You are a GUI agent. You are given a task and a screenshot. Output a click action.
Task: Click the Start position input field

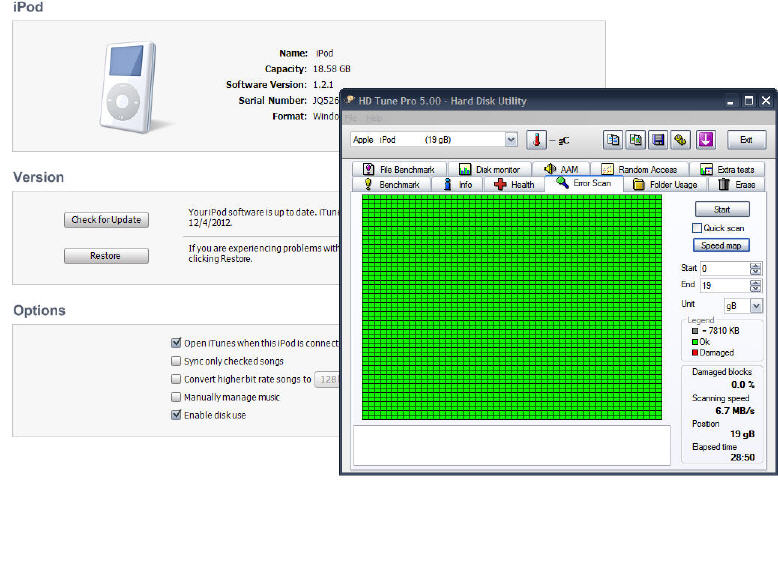point(723,269)
